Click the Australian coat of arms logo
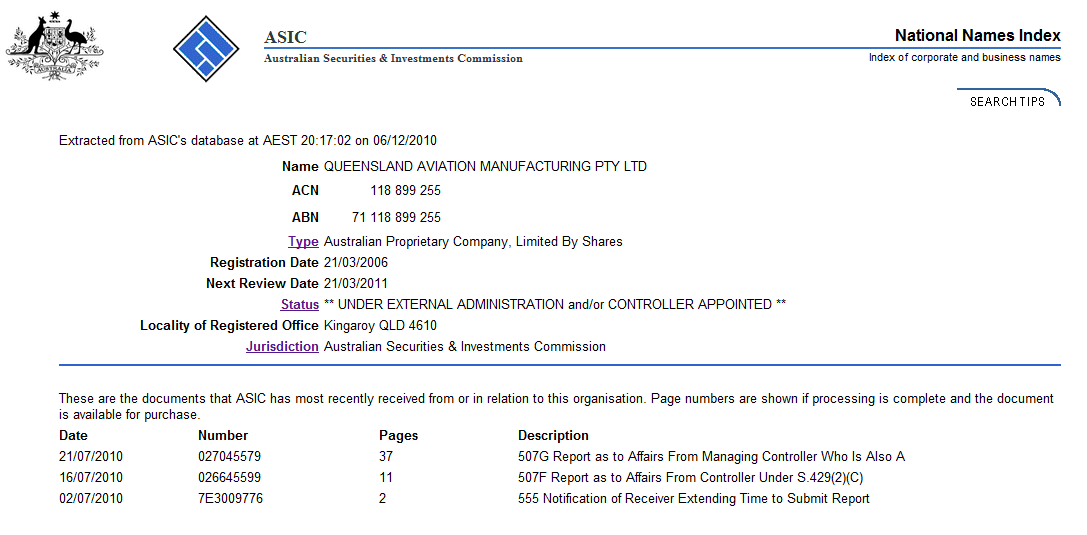The height and width of the screenshot is (535, 1087). click(x=55, y=46)
